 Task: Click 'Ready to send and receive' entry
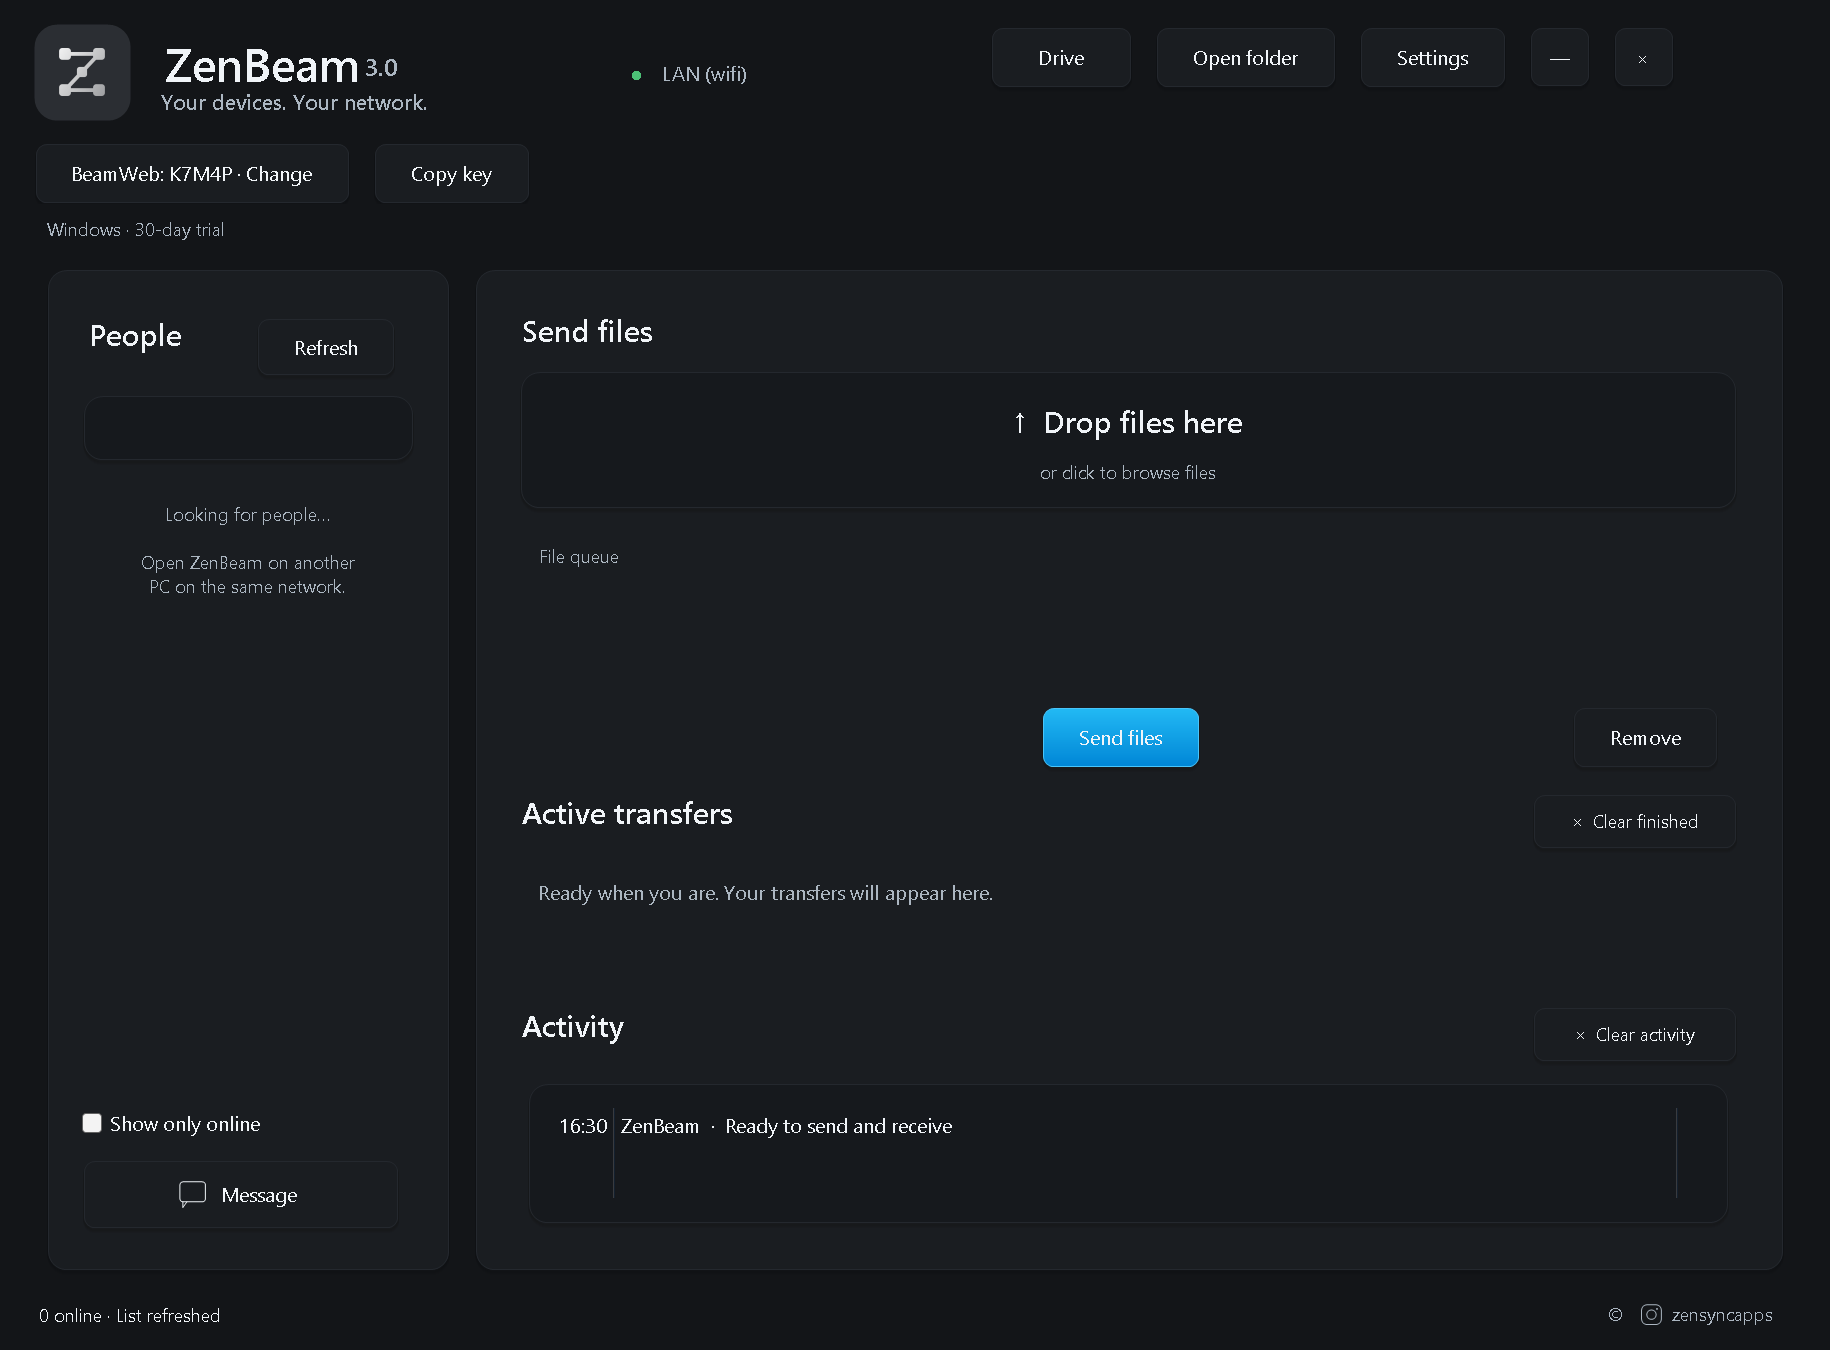838,1126
